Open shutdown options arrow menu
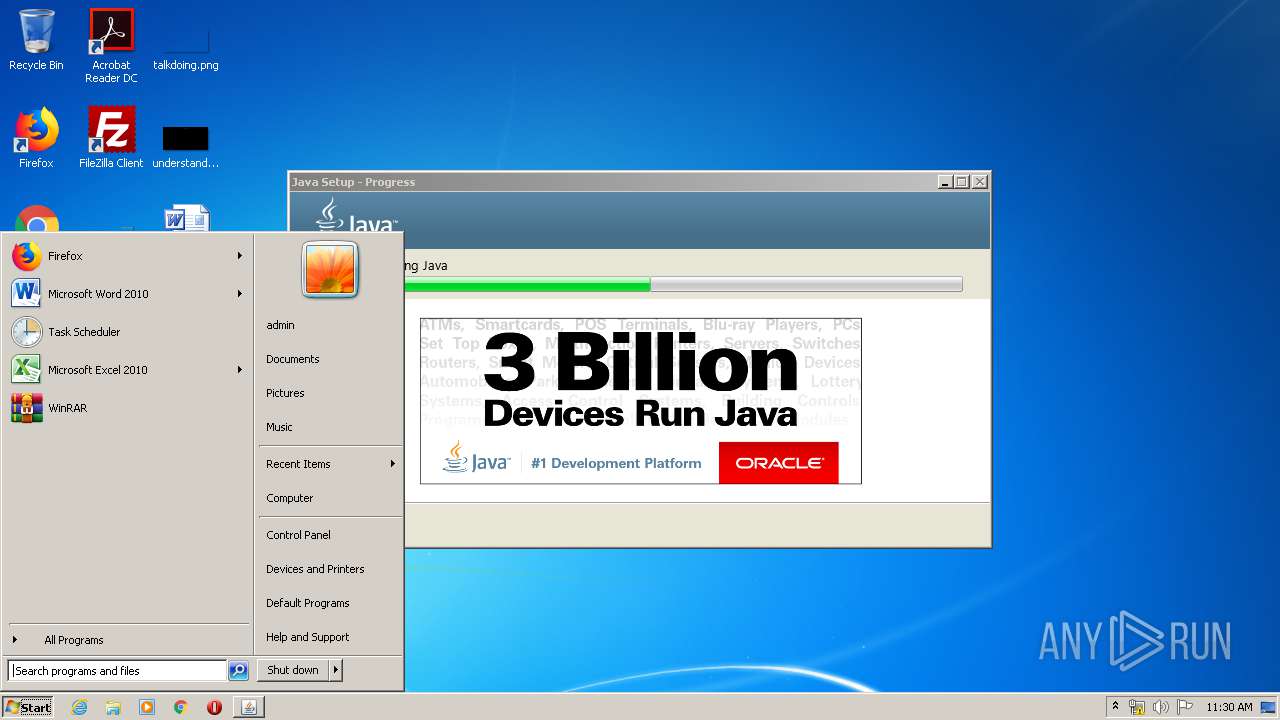The image size is (1280, 720). click(336, 670)
